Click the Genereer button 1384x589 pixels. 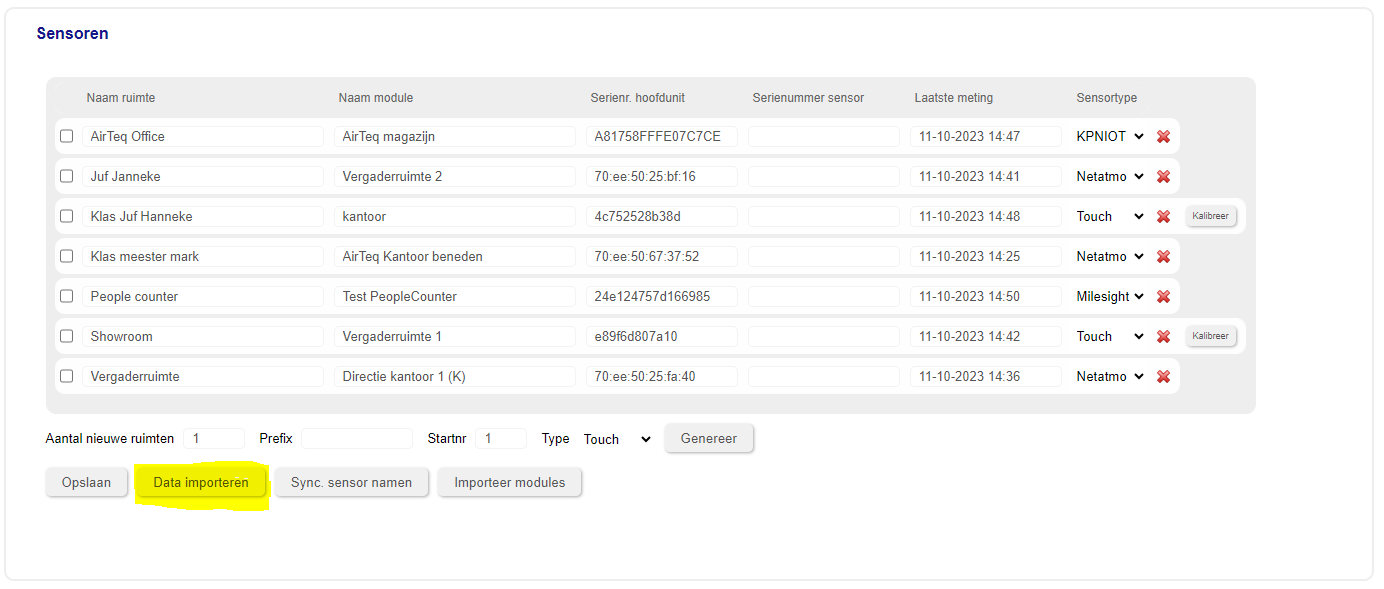709,438
